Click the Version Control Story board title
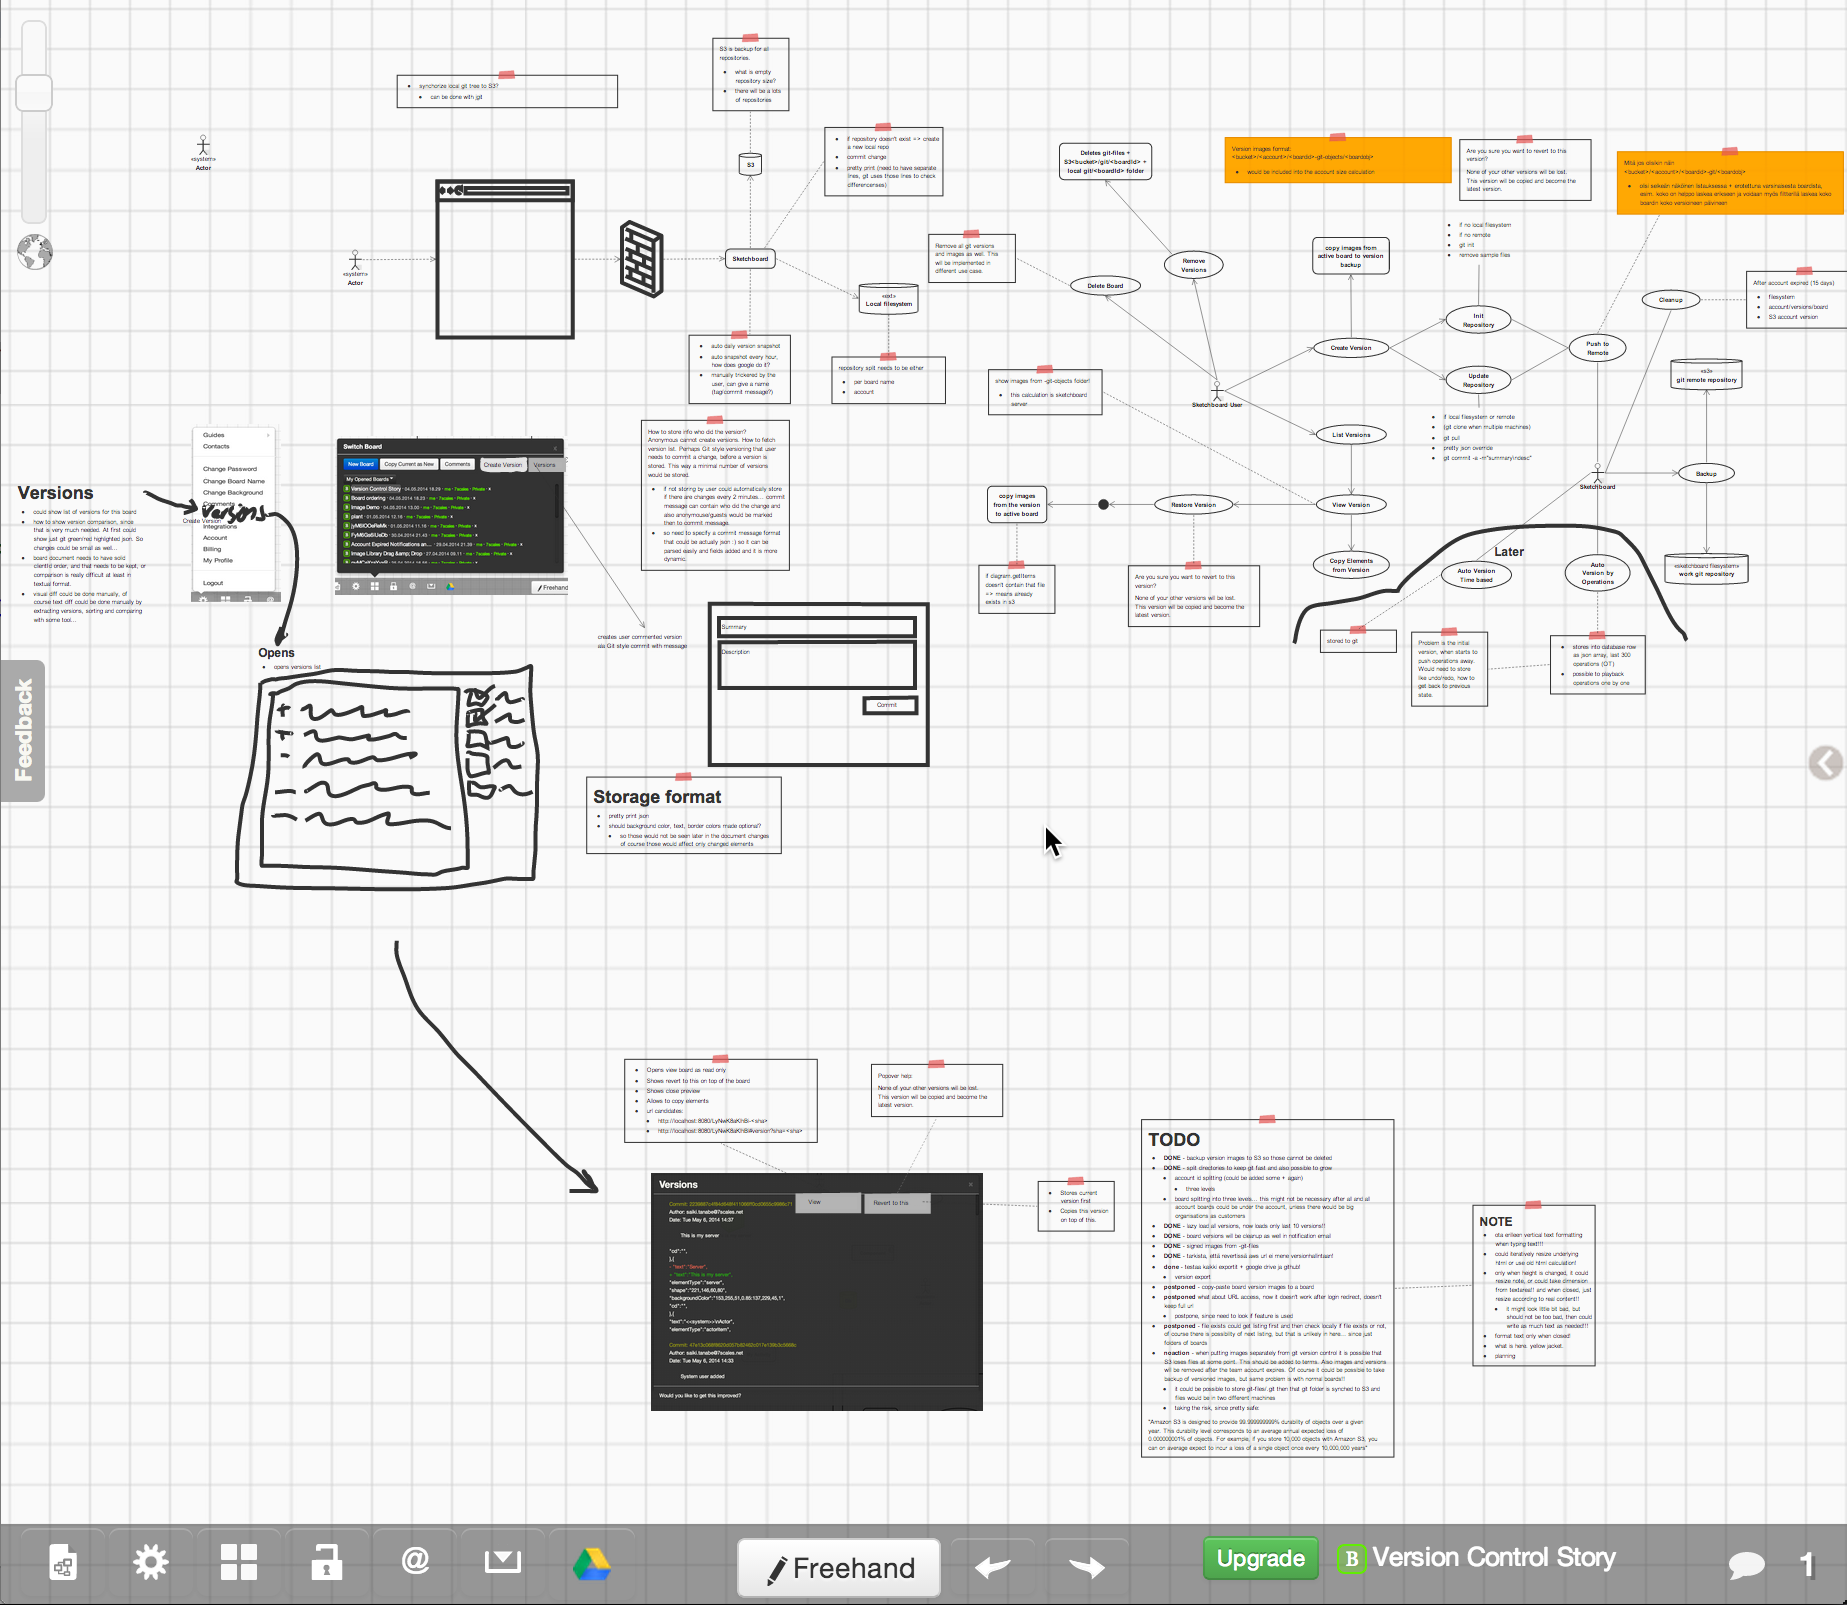 1493,1557
